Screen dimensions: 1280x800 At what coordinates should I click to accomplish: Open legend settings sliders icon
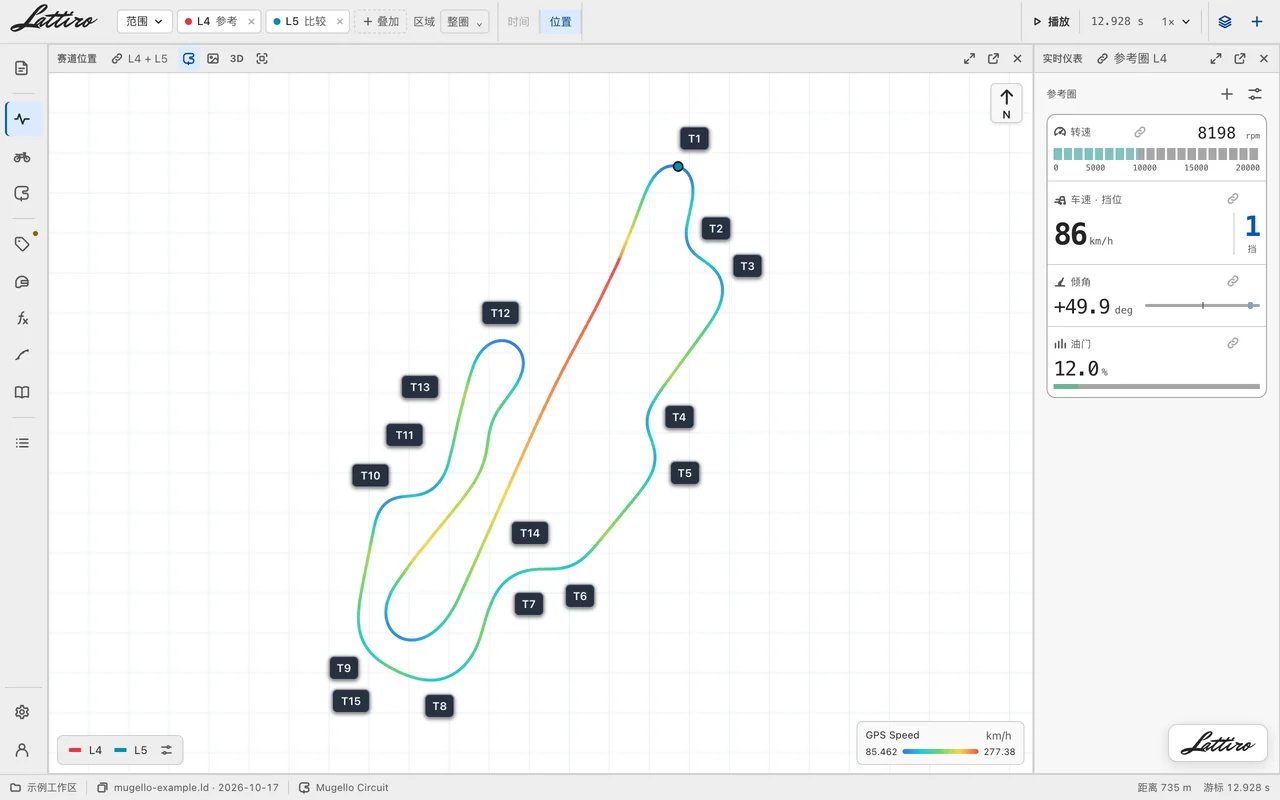pos(166,750)
